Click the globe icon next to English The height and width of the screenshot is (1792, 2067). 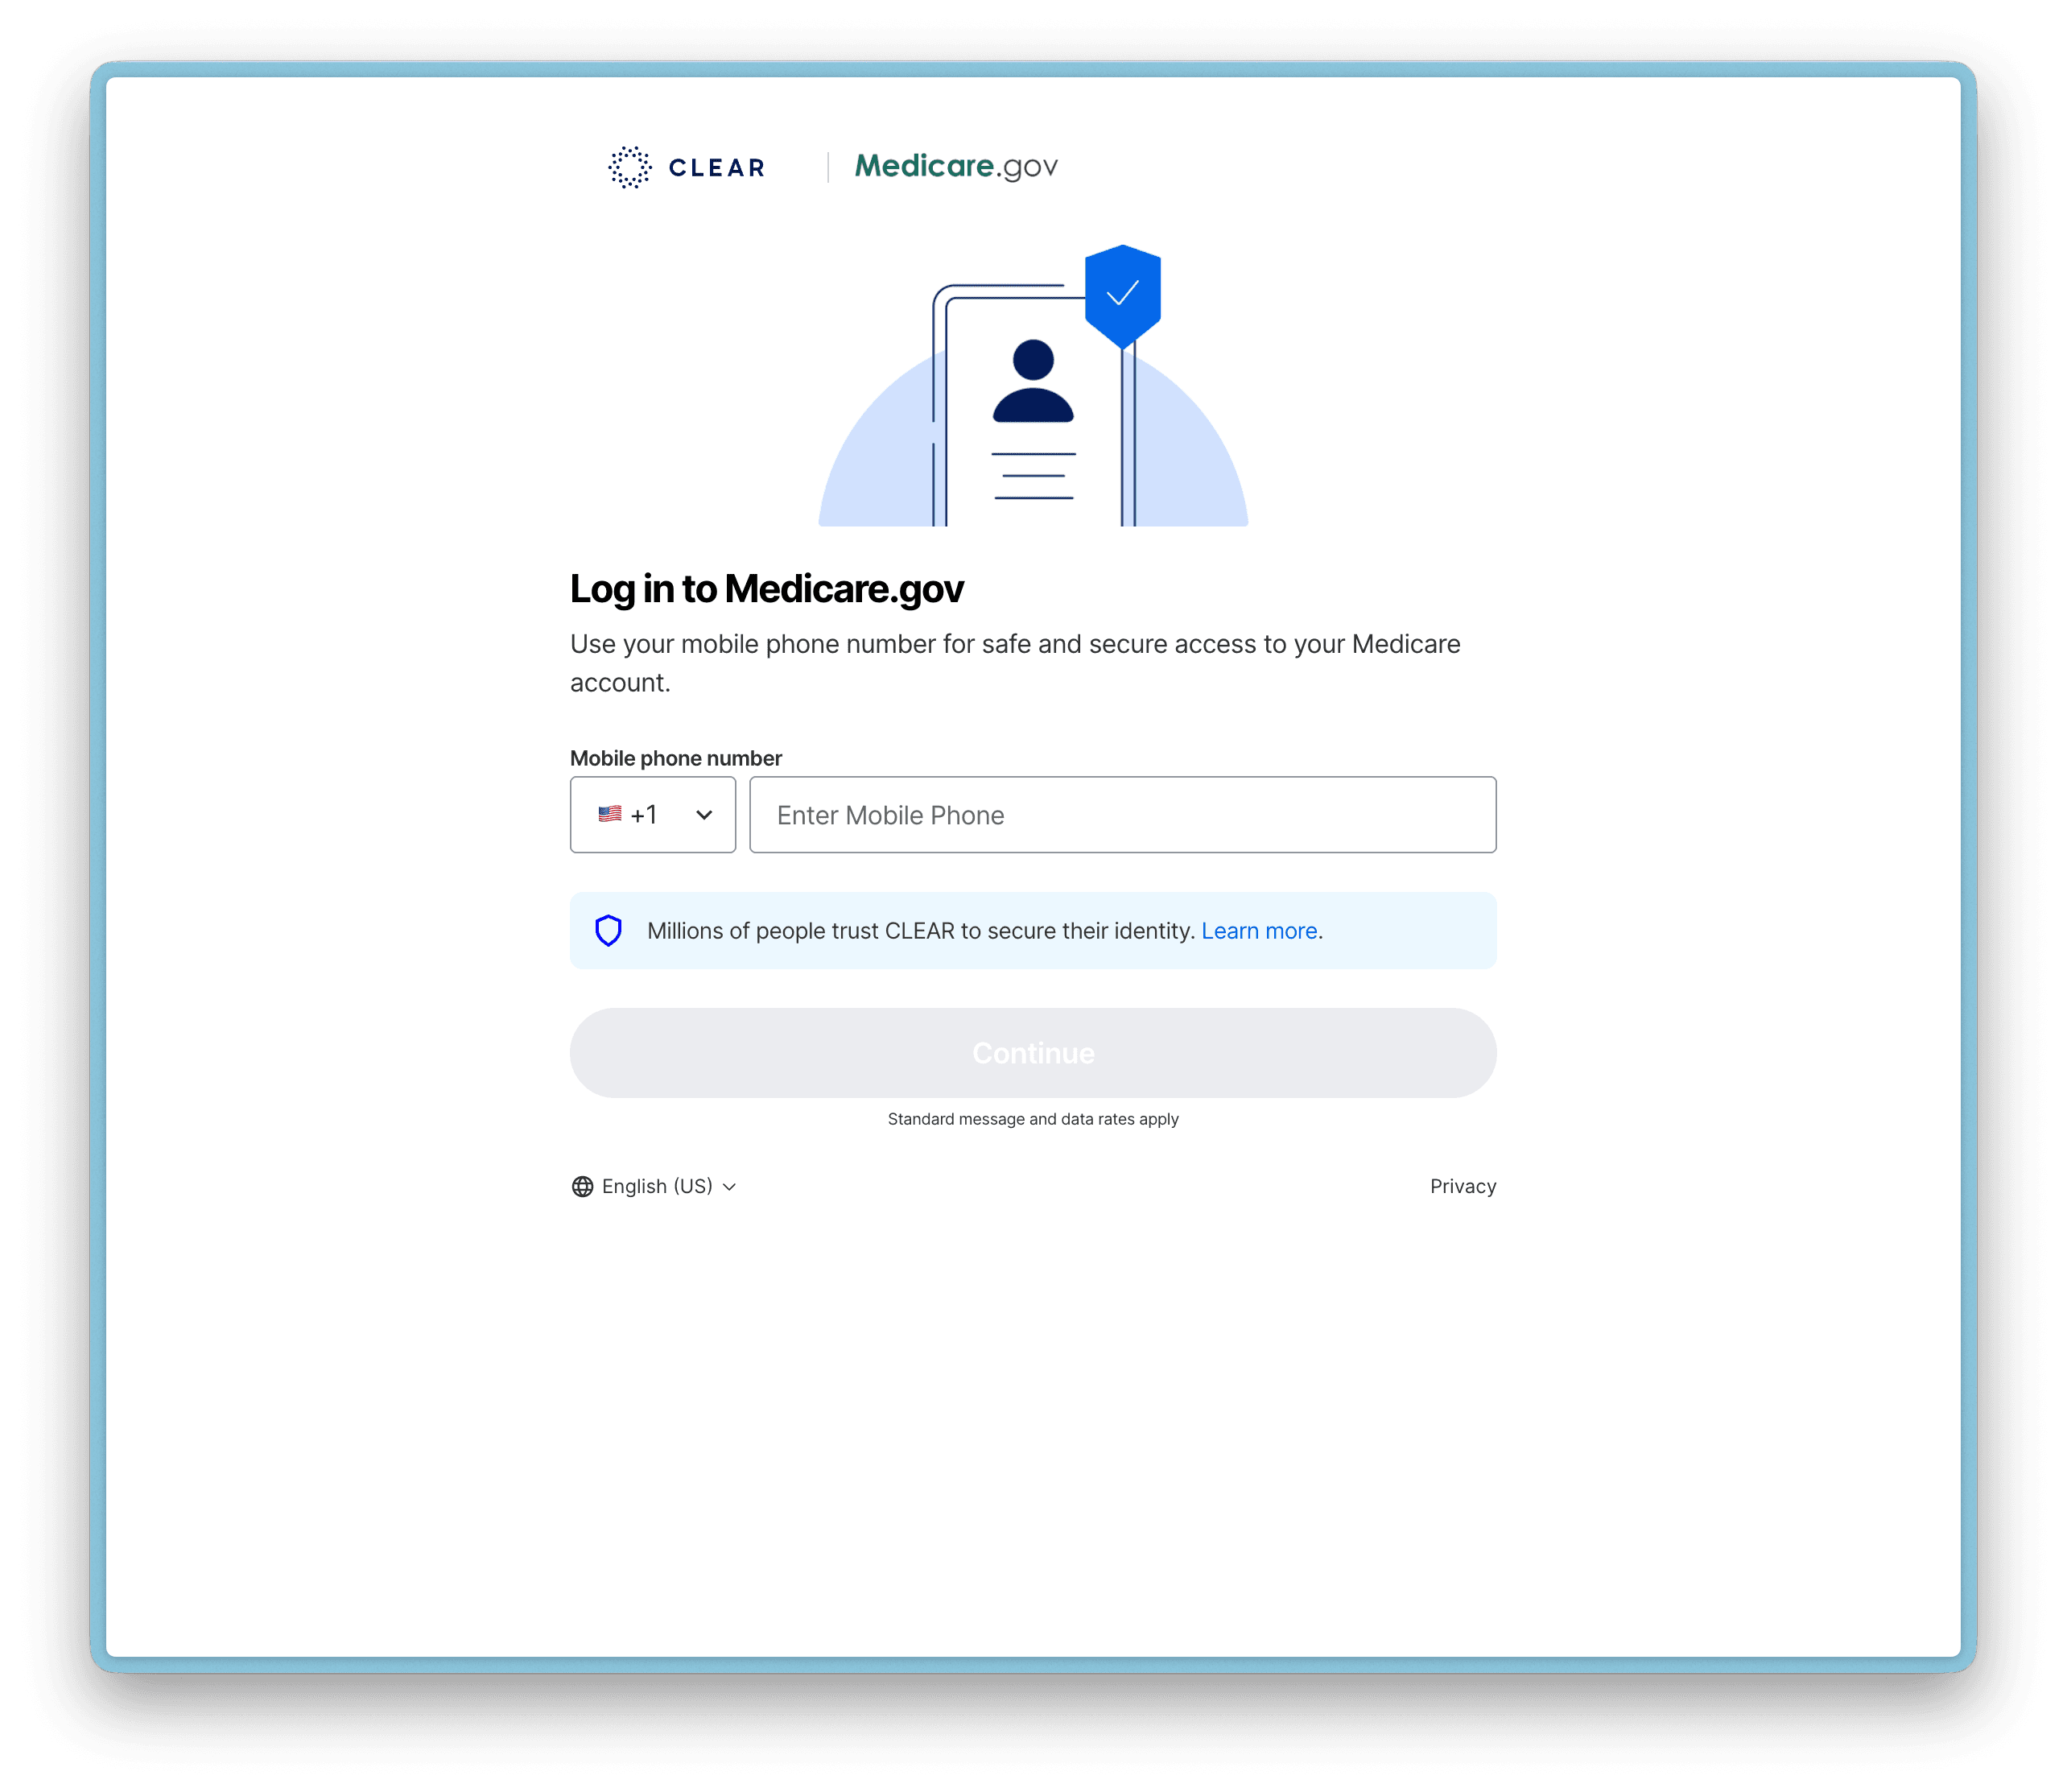click(x=583, y=1186)
